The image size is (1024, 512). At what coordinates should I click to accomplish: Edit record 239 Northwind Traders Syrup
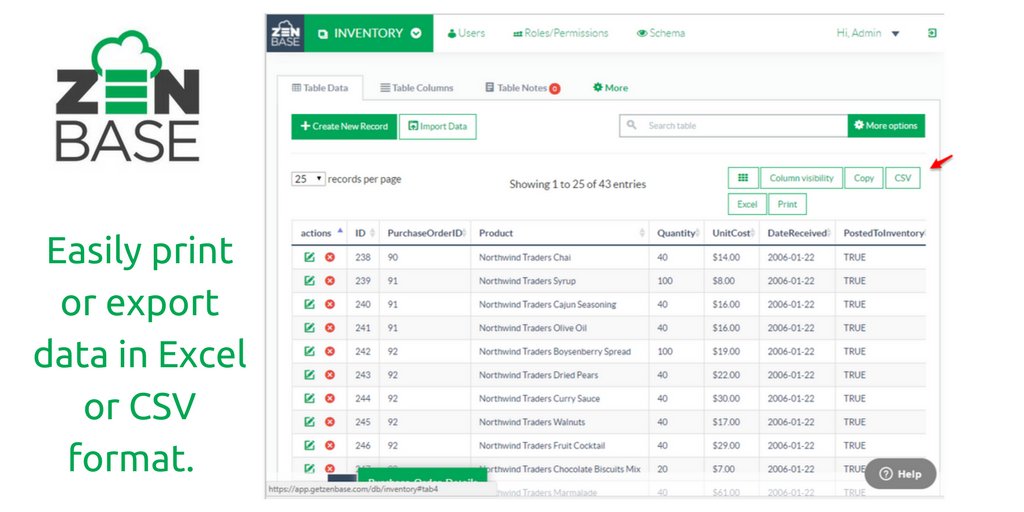(x=310, y=281)
